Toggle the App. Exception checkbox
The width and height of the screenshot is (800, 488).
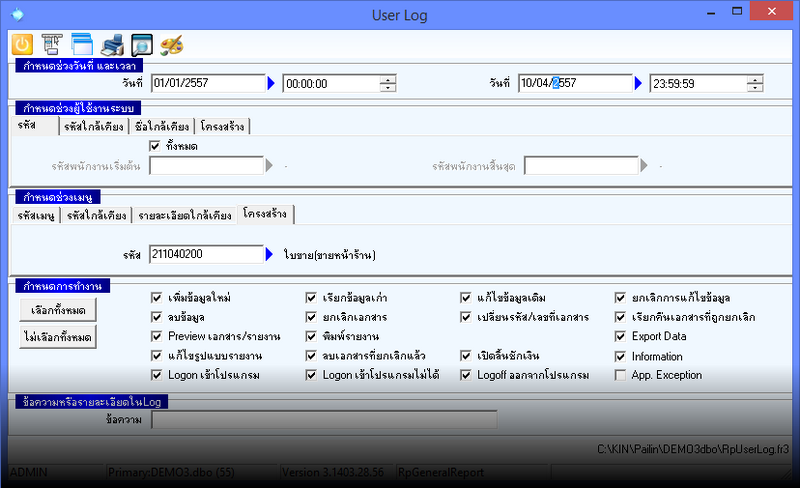click(x=621, y=375)
